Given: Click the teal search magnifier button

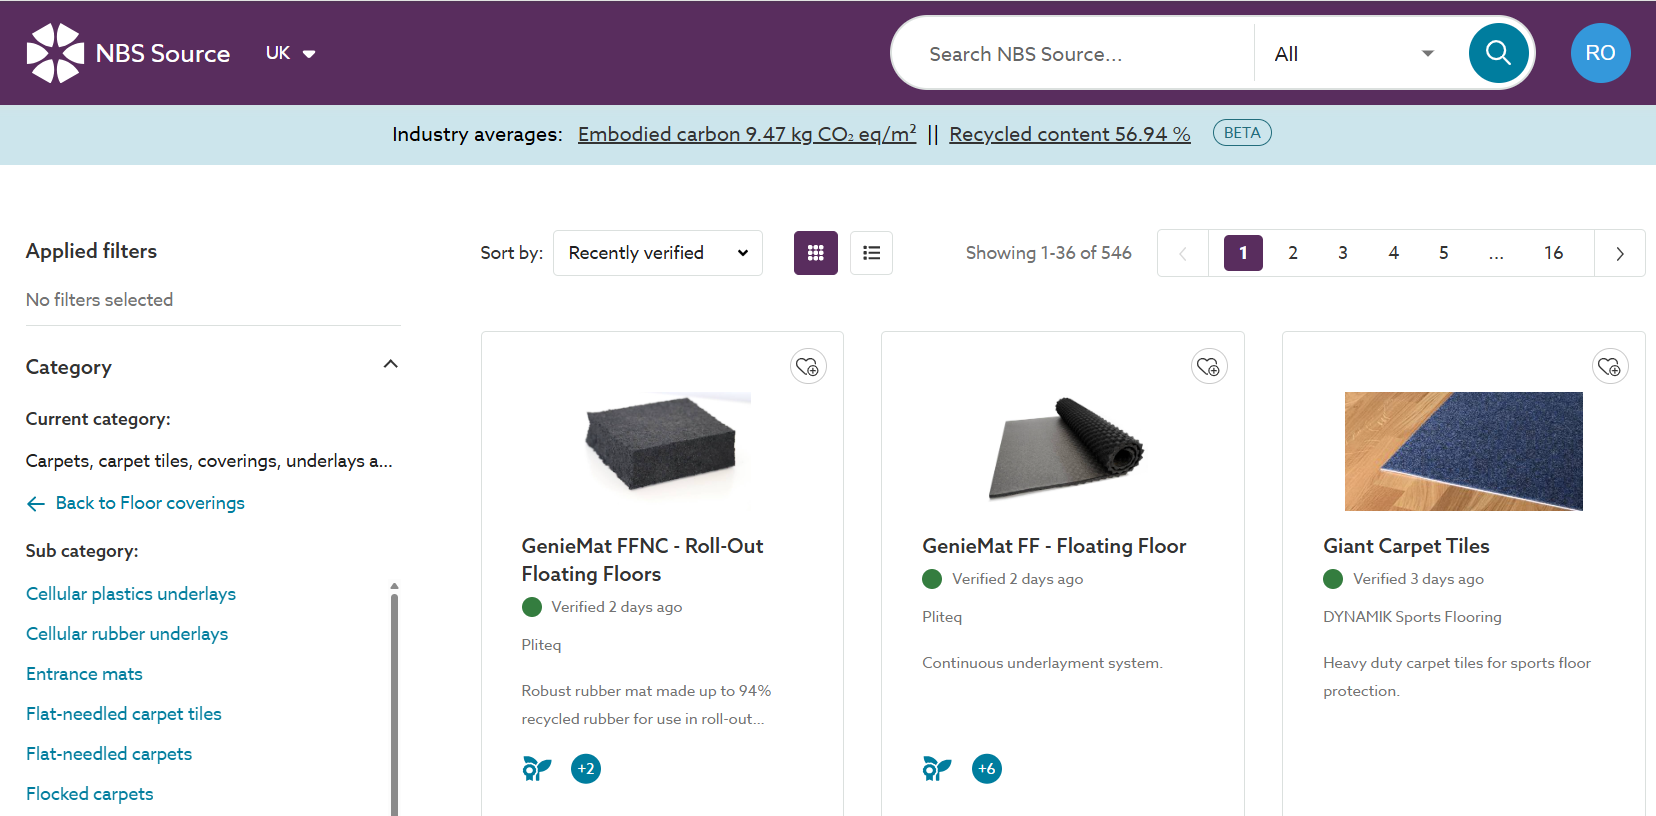Looking at the screenshot, I should (1498, 53).
